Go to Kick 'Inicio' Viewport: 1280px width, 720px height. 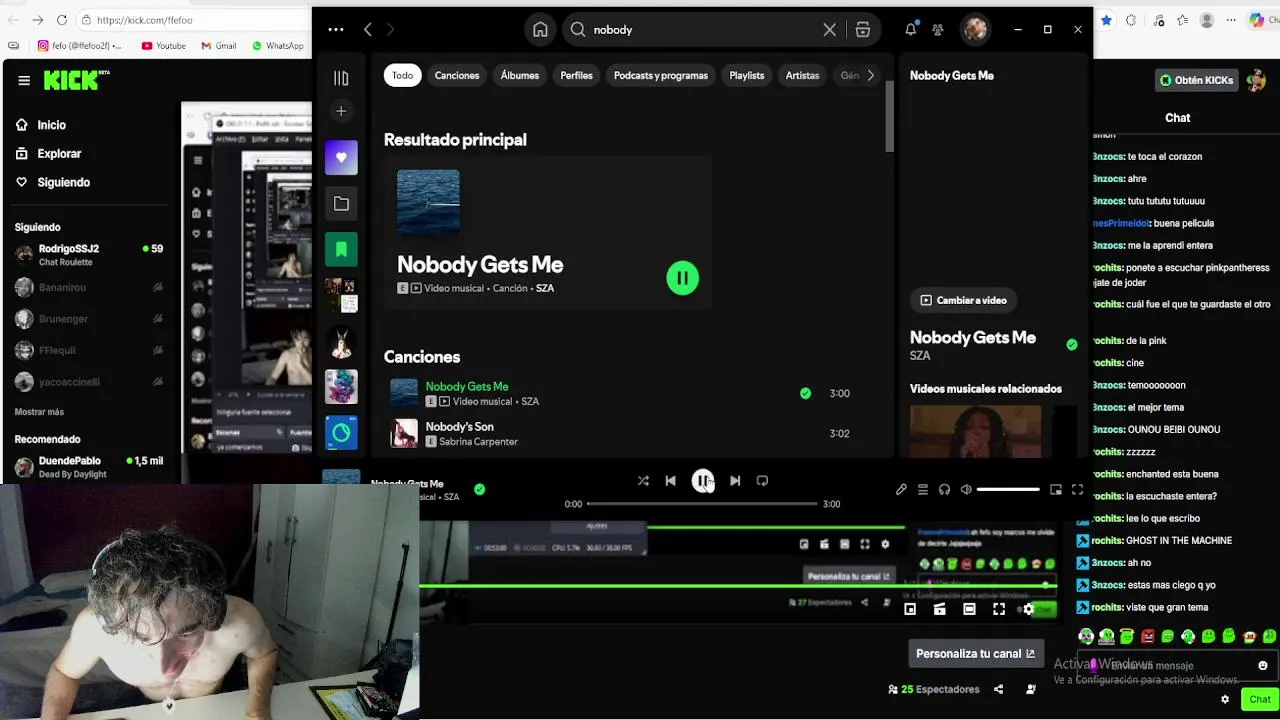point(40,125)
